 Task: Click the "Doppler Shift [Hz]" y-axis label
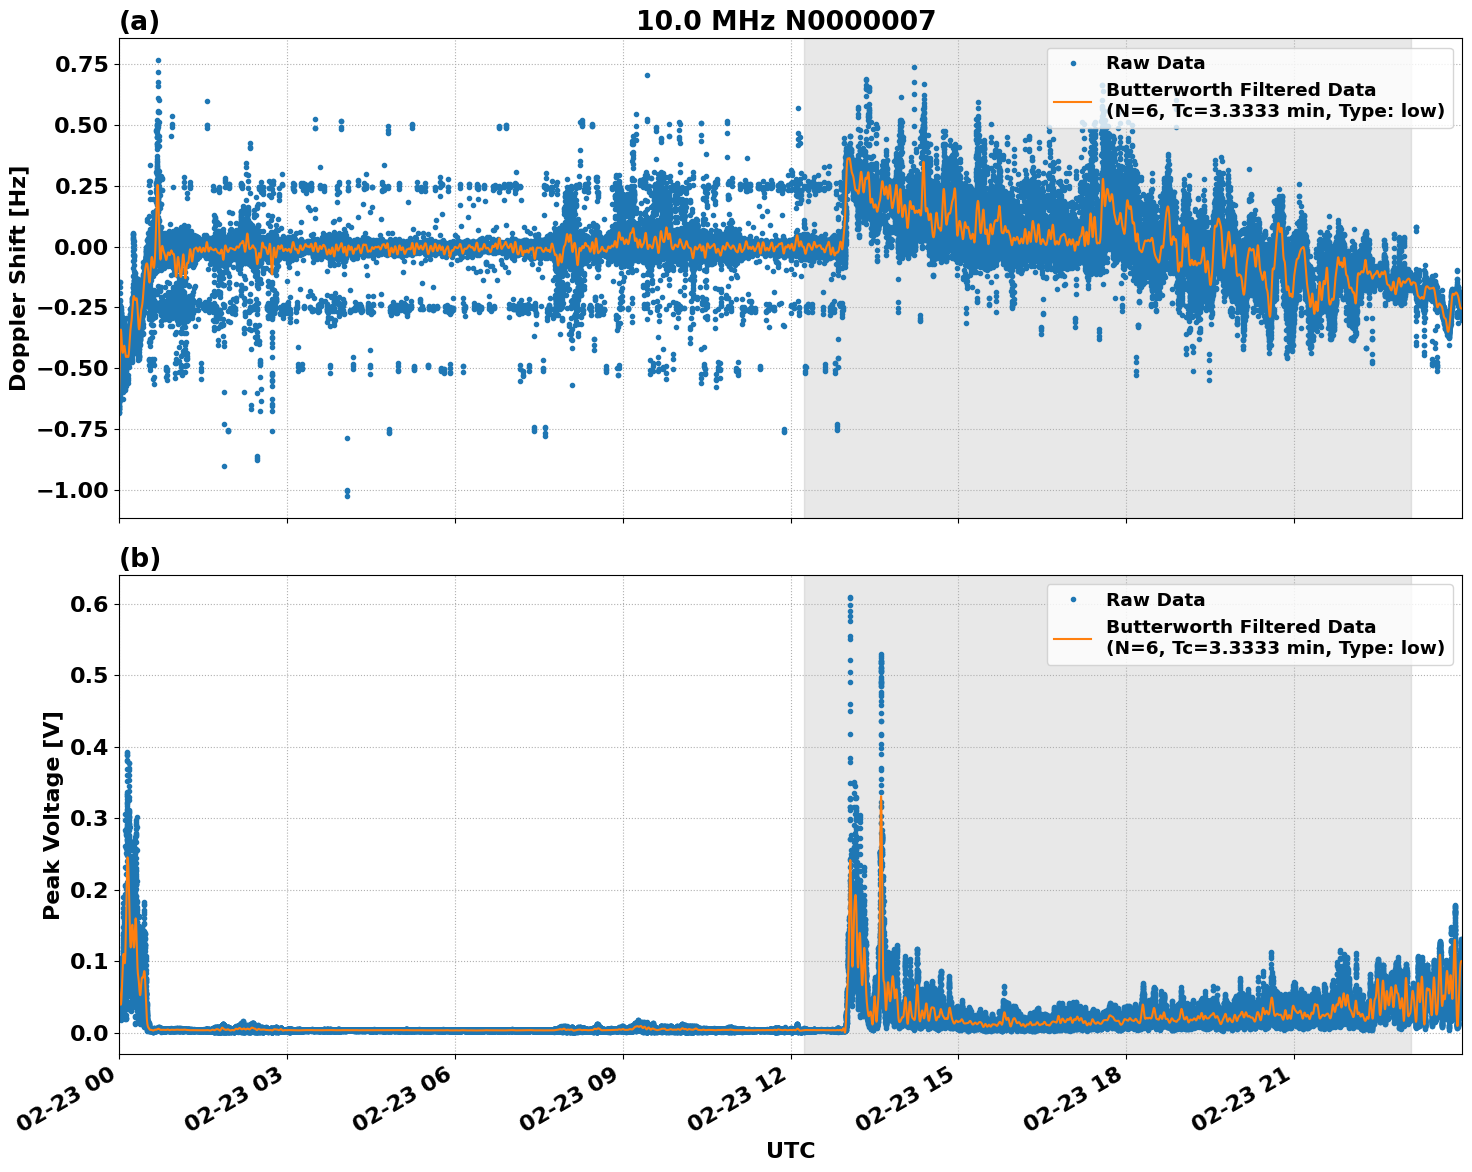pos(18,278)
